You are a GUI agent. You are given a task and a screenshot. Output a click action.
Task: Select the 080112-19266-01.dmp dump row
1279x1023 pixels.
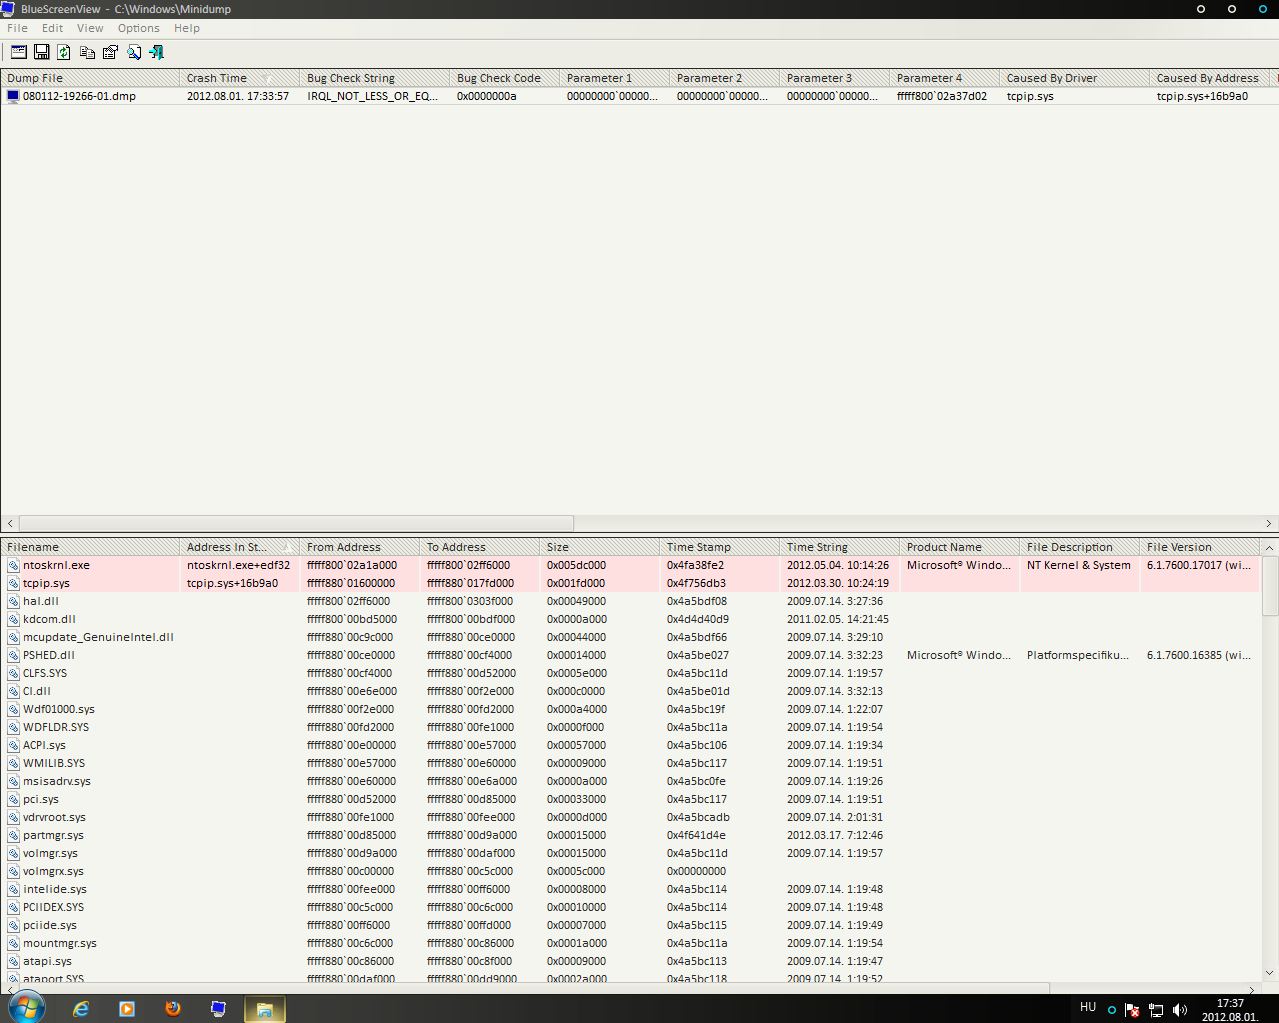point(639,96)
